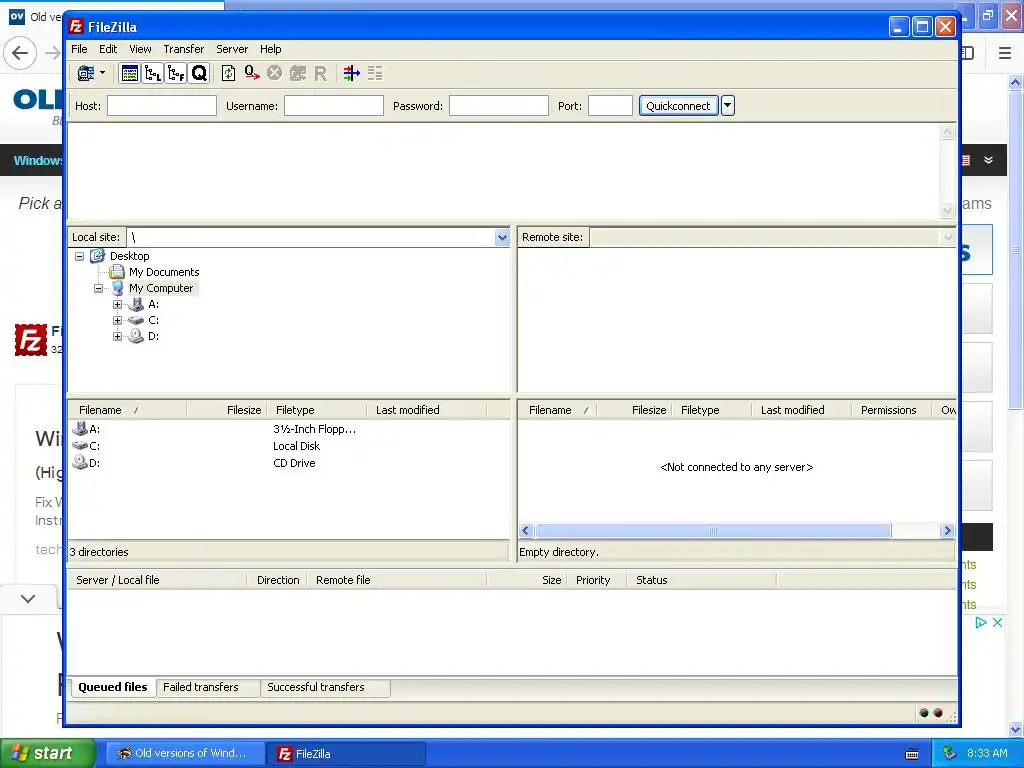The height and width of the screenshot is (768, 1024).
Task: Open the Help menu
Action: [270, 49]
